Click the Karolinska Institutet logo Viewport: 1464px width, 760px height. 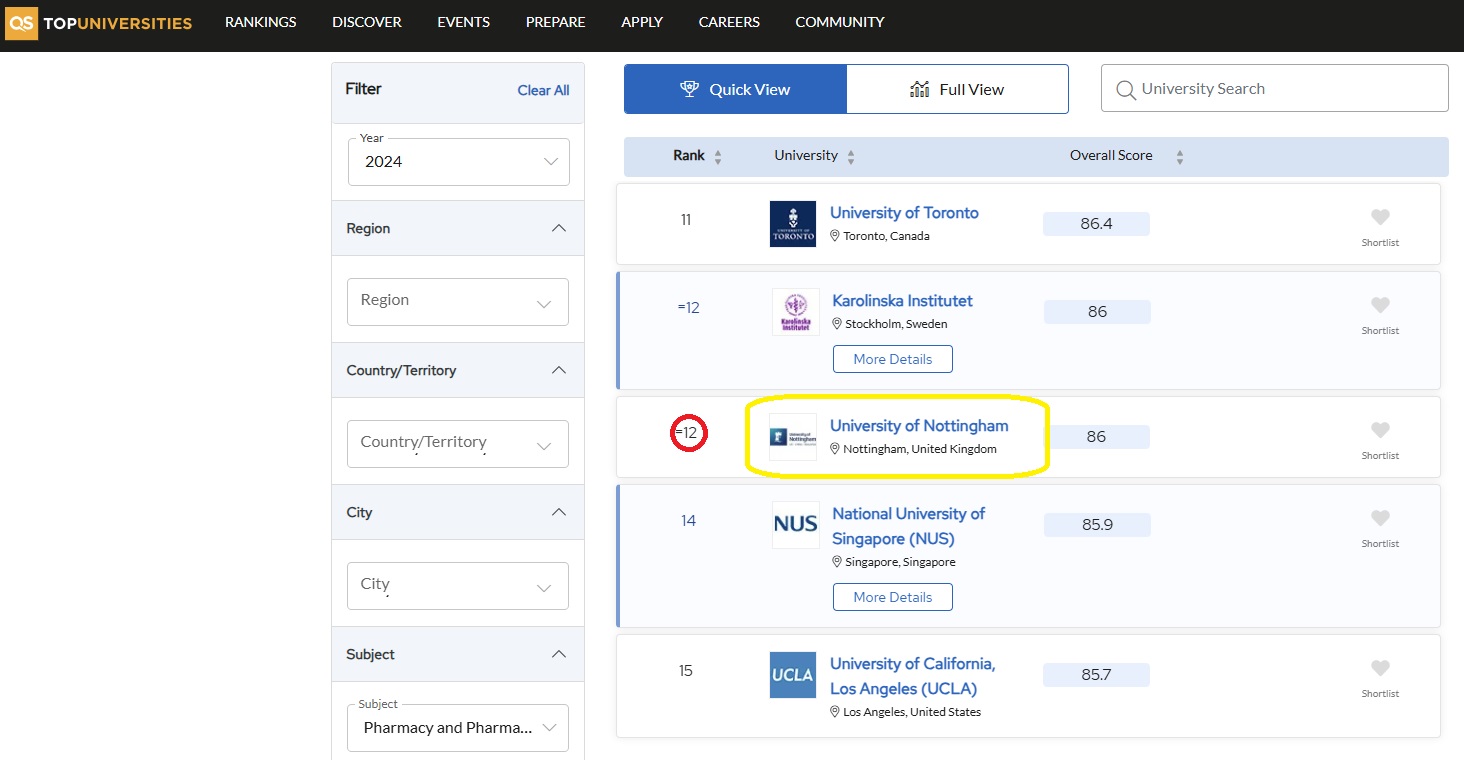pyautogui.click(x=795, y=312)
